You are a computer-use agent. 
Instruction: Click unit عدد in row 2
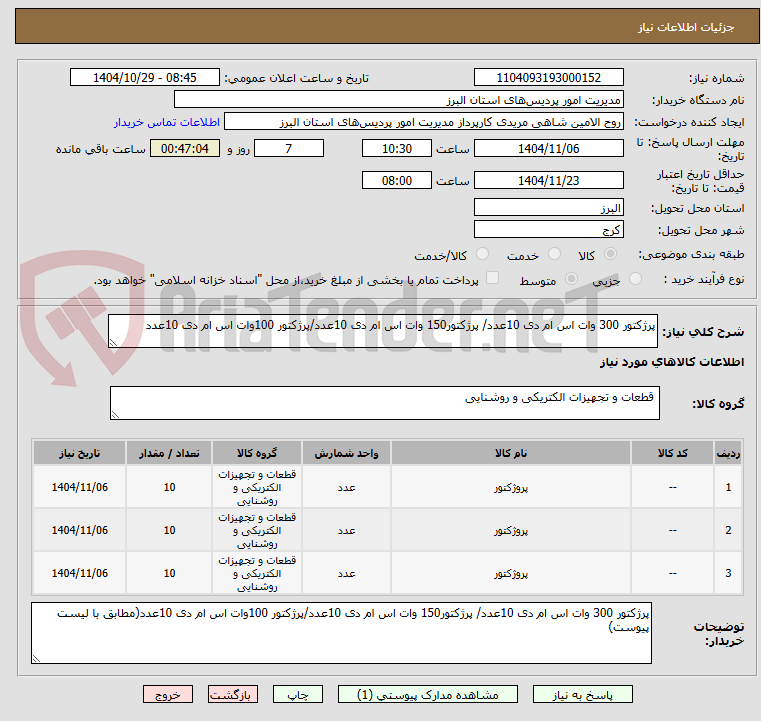coord(347,531)
